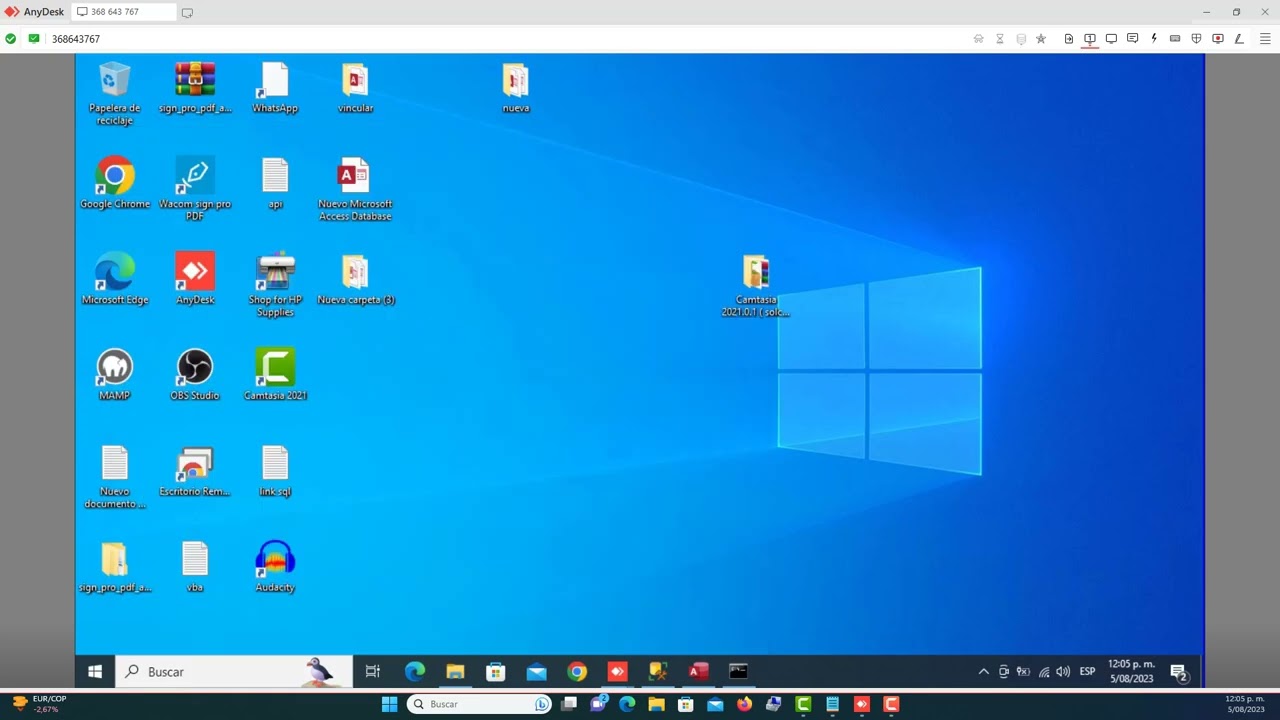This screenshot has width=1280, height=720.
Task: Select remote monitor 1 in AnyDesk toolbar
Action: point(1090,39)
